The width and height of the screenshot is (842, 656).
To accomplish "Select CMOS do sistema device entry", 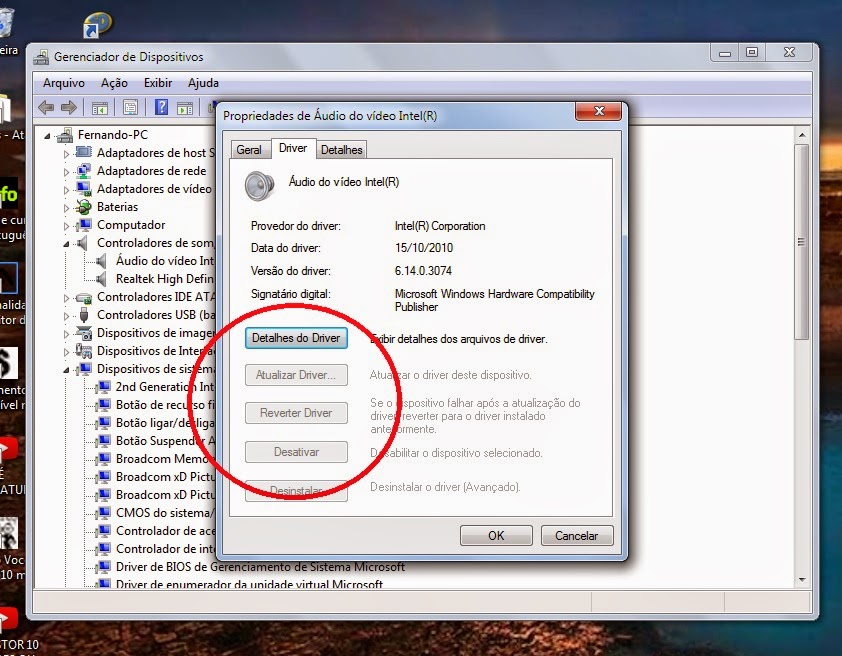I will (x=165, y=513).
